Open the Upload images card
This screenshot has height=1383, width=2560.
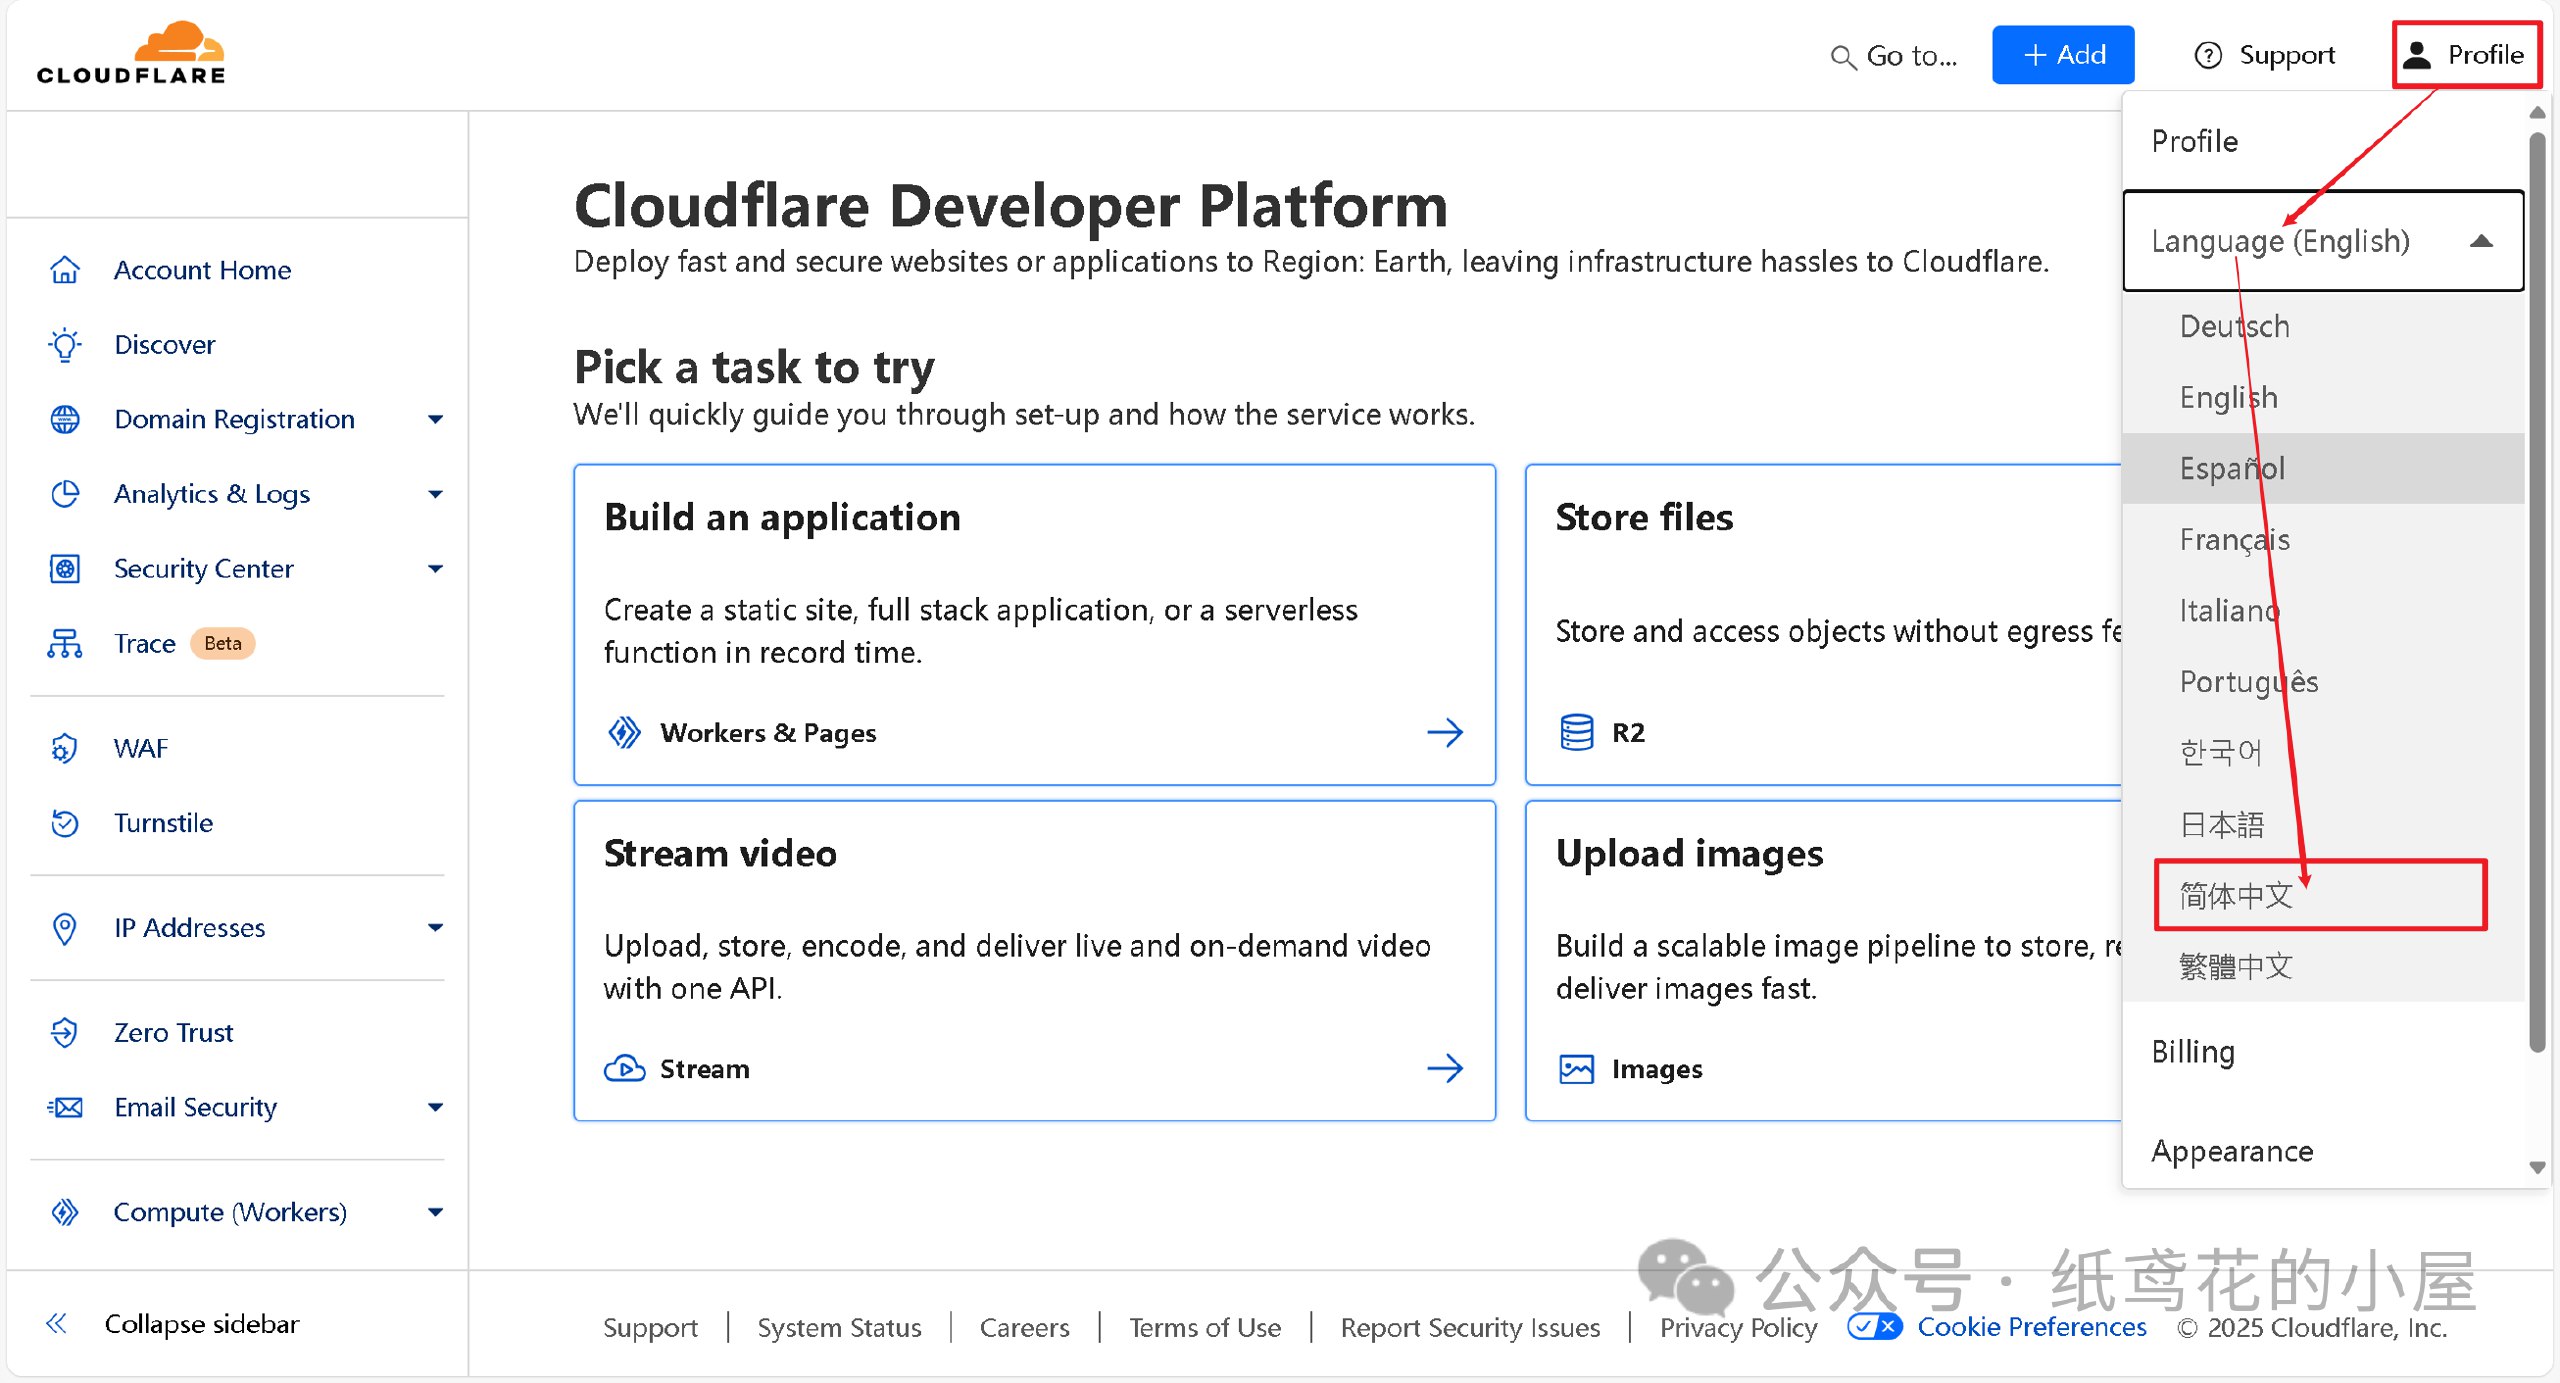[x=1823, y=960]
